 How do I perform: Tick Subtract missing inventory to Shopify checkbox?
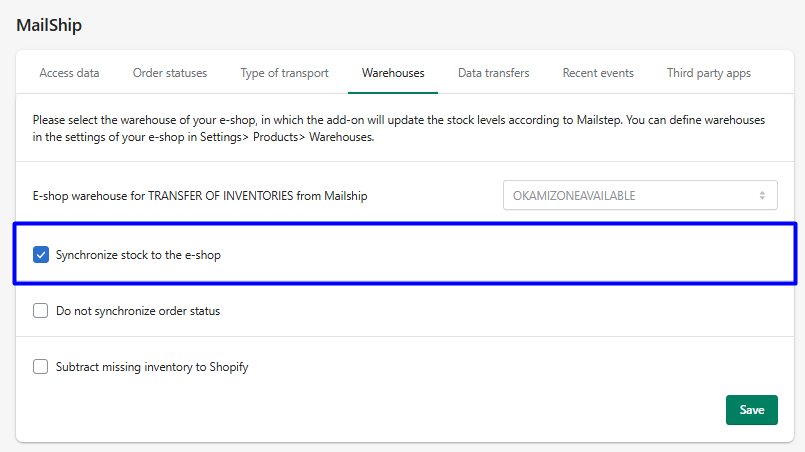pos(41,367)
